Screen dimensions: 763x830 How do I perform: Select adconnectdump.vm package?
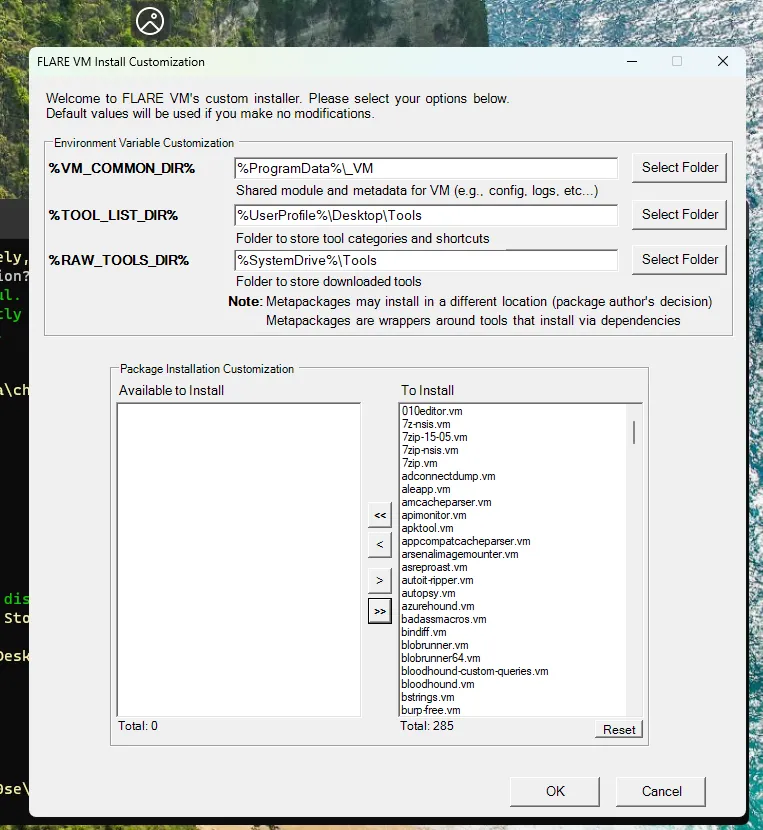point(448,476)
